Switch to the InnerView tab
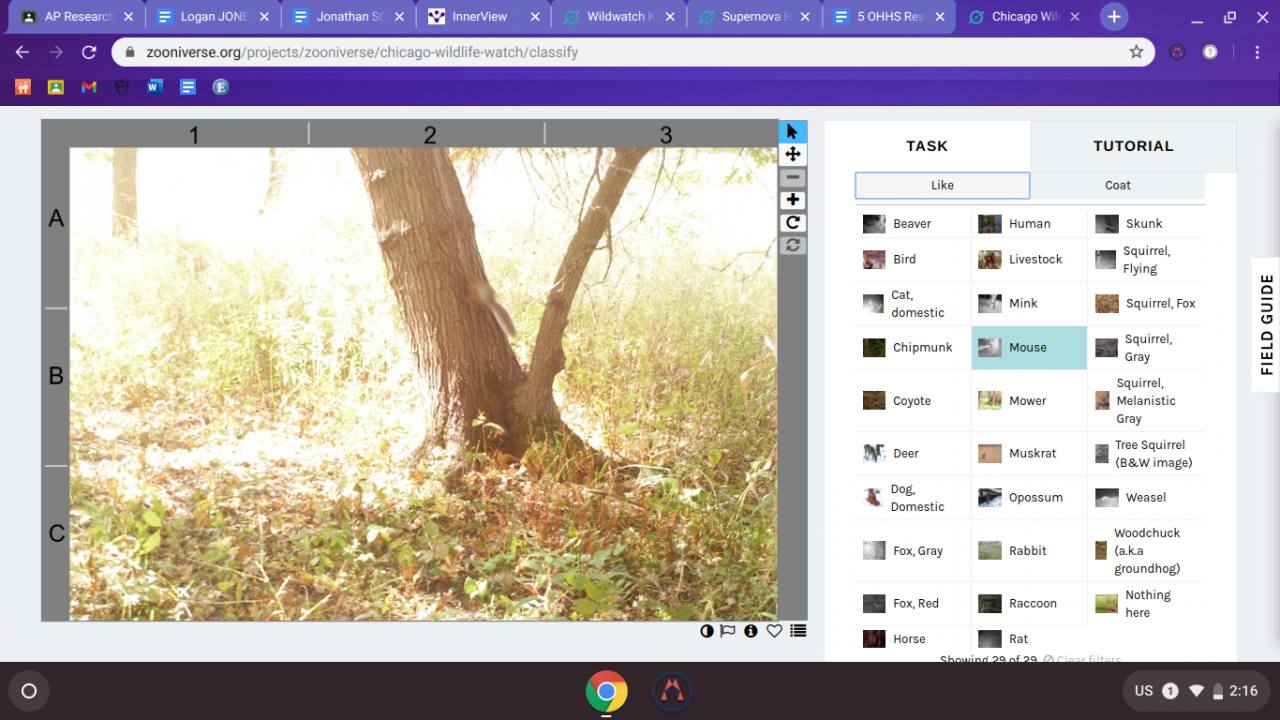 (x=483, y=17)
